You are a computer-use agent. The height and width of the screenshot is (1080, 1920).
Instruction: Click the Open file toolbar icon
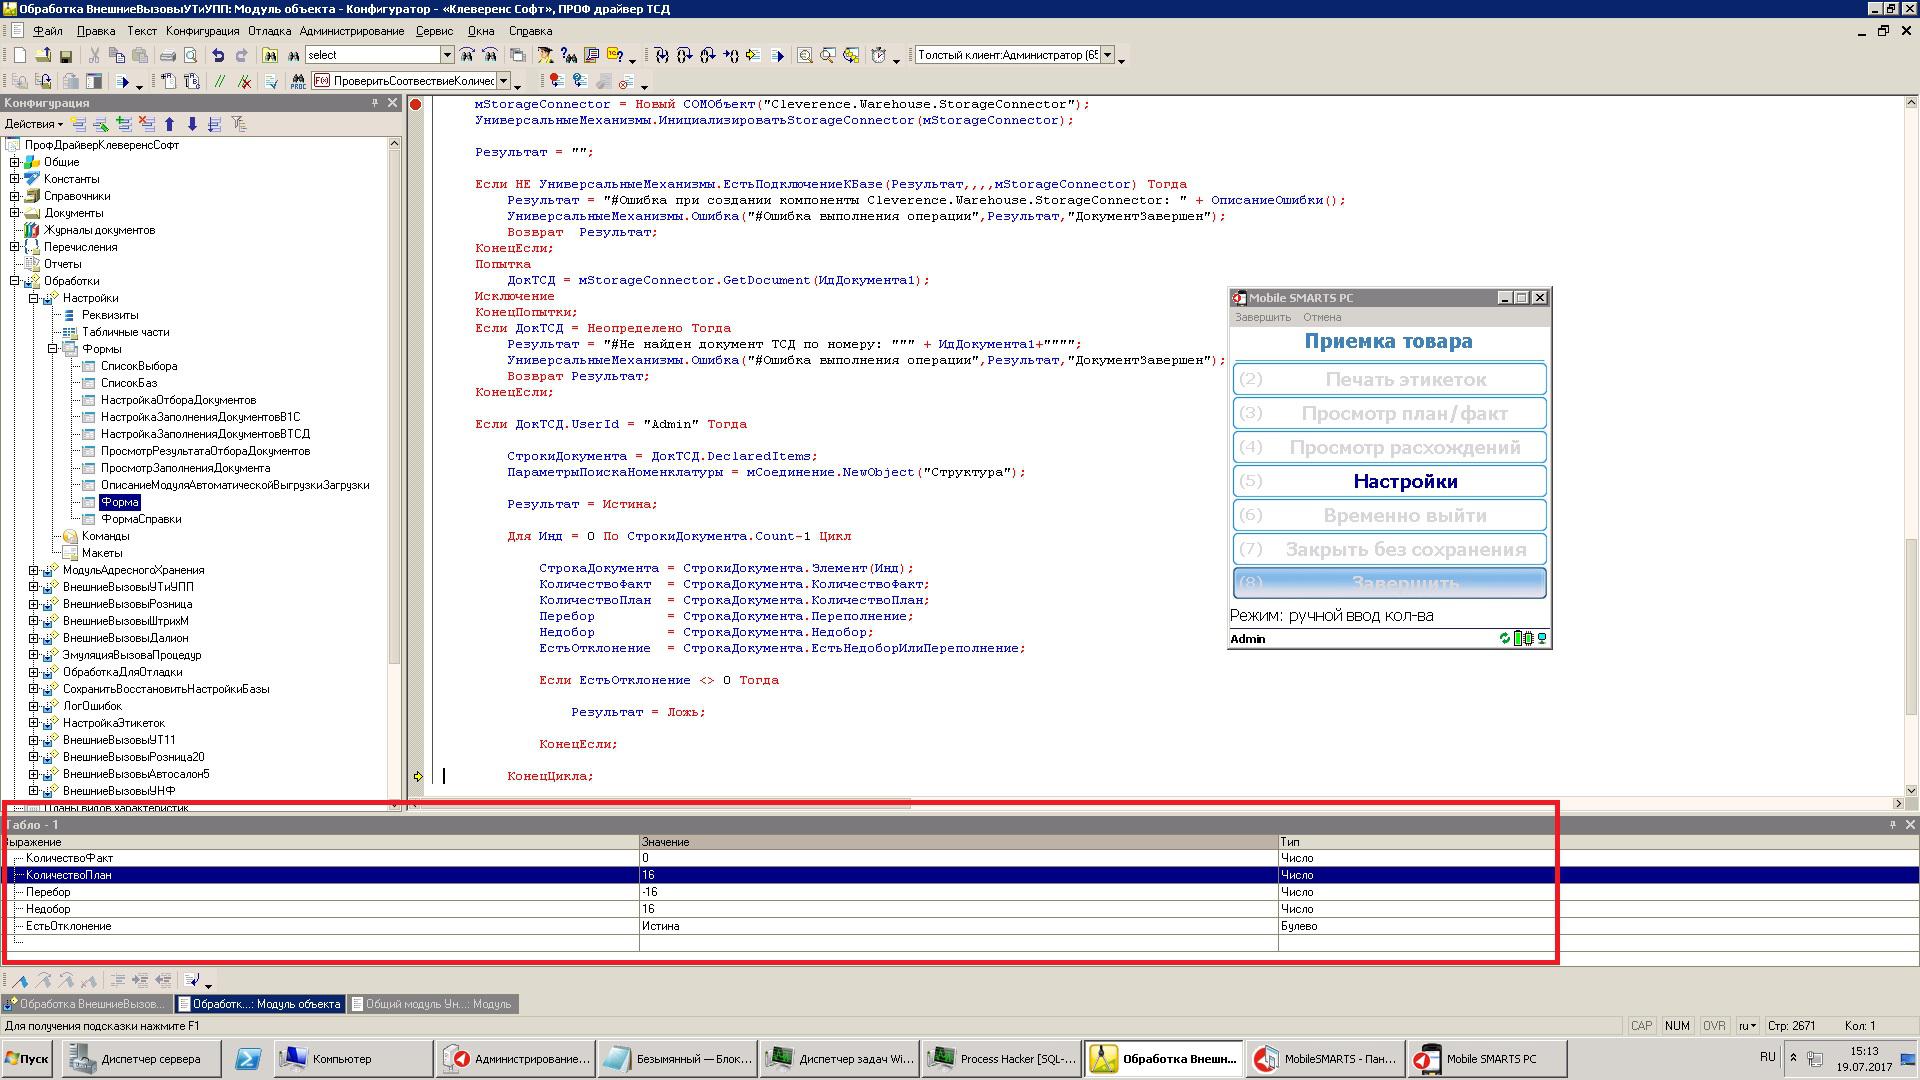[43, 55]
